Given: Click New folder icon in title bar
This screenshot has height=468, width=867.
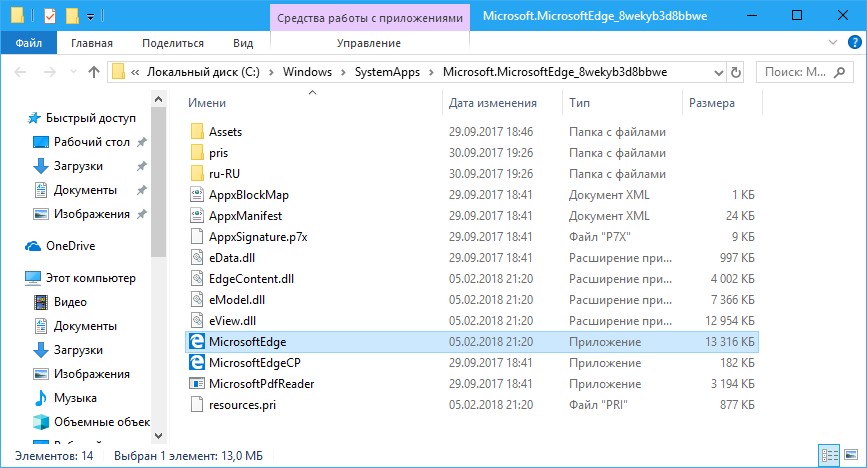Looking at the screenshot, I should [72, 15].
